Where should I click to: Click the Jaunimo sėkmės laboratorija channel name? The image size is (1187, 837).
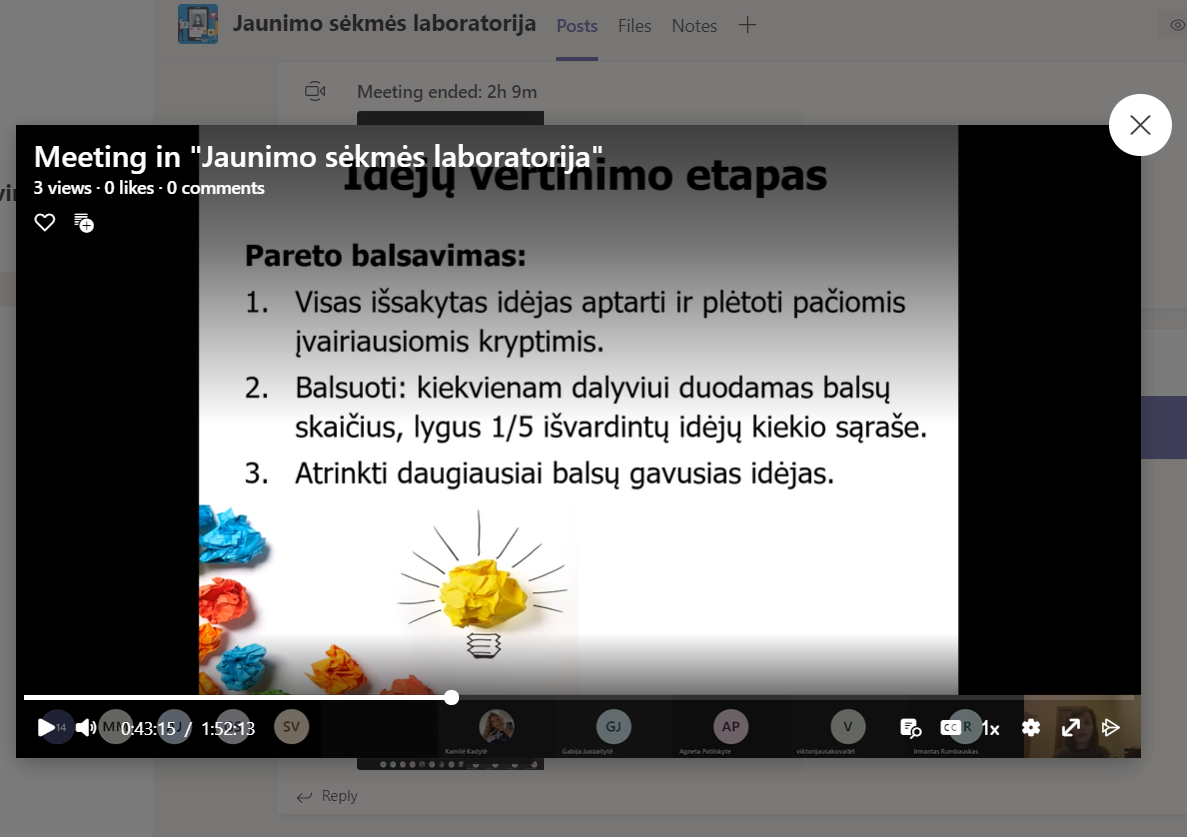point(384,23)
